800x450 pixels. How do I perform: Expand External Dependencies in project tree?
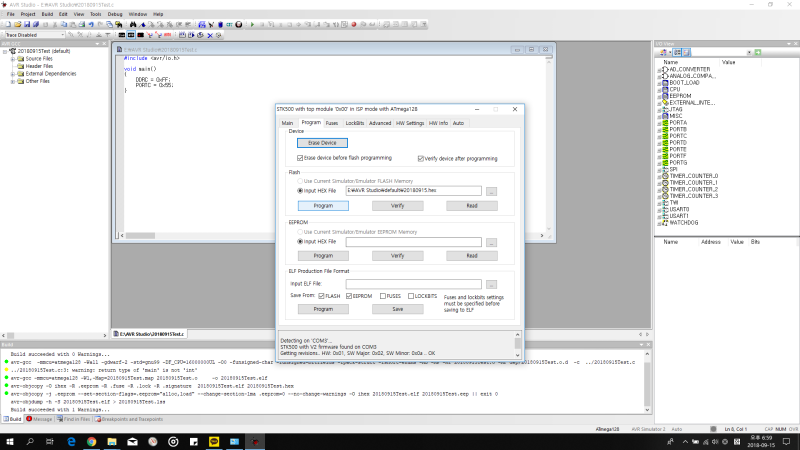tap(13, 74)
